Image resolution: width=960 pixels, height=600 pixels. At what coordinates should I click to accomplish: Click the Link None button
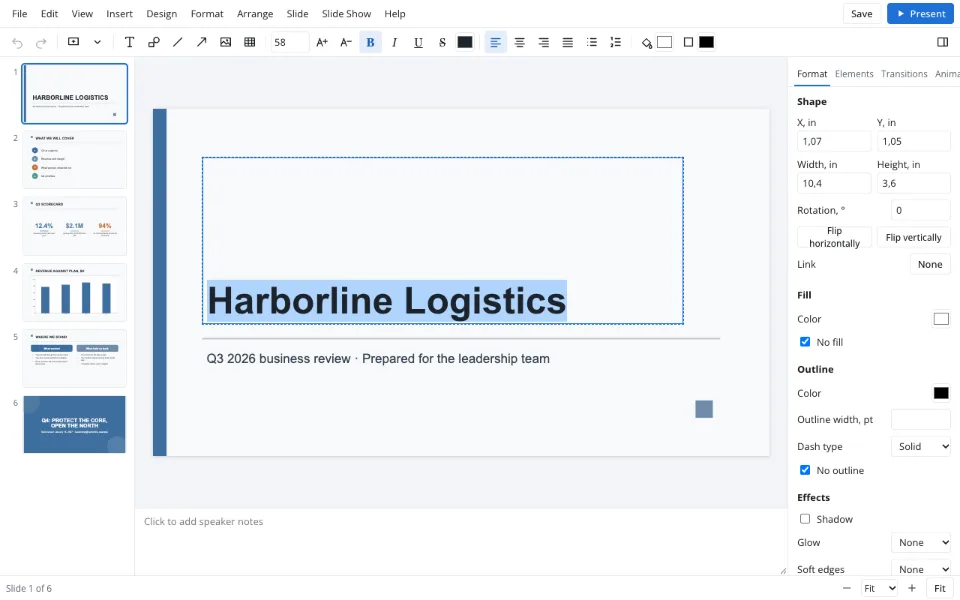point(930,264)
